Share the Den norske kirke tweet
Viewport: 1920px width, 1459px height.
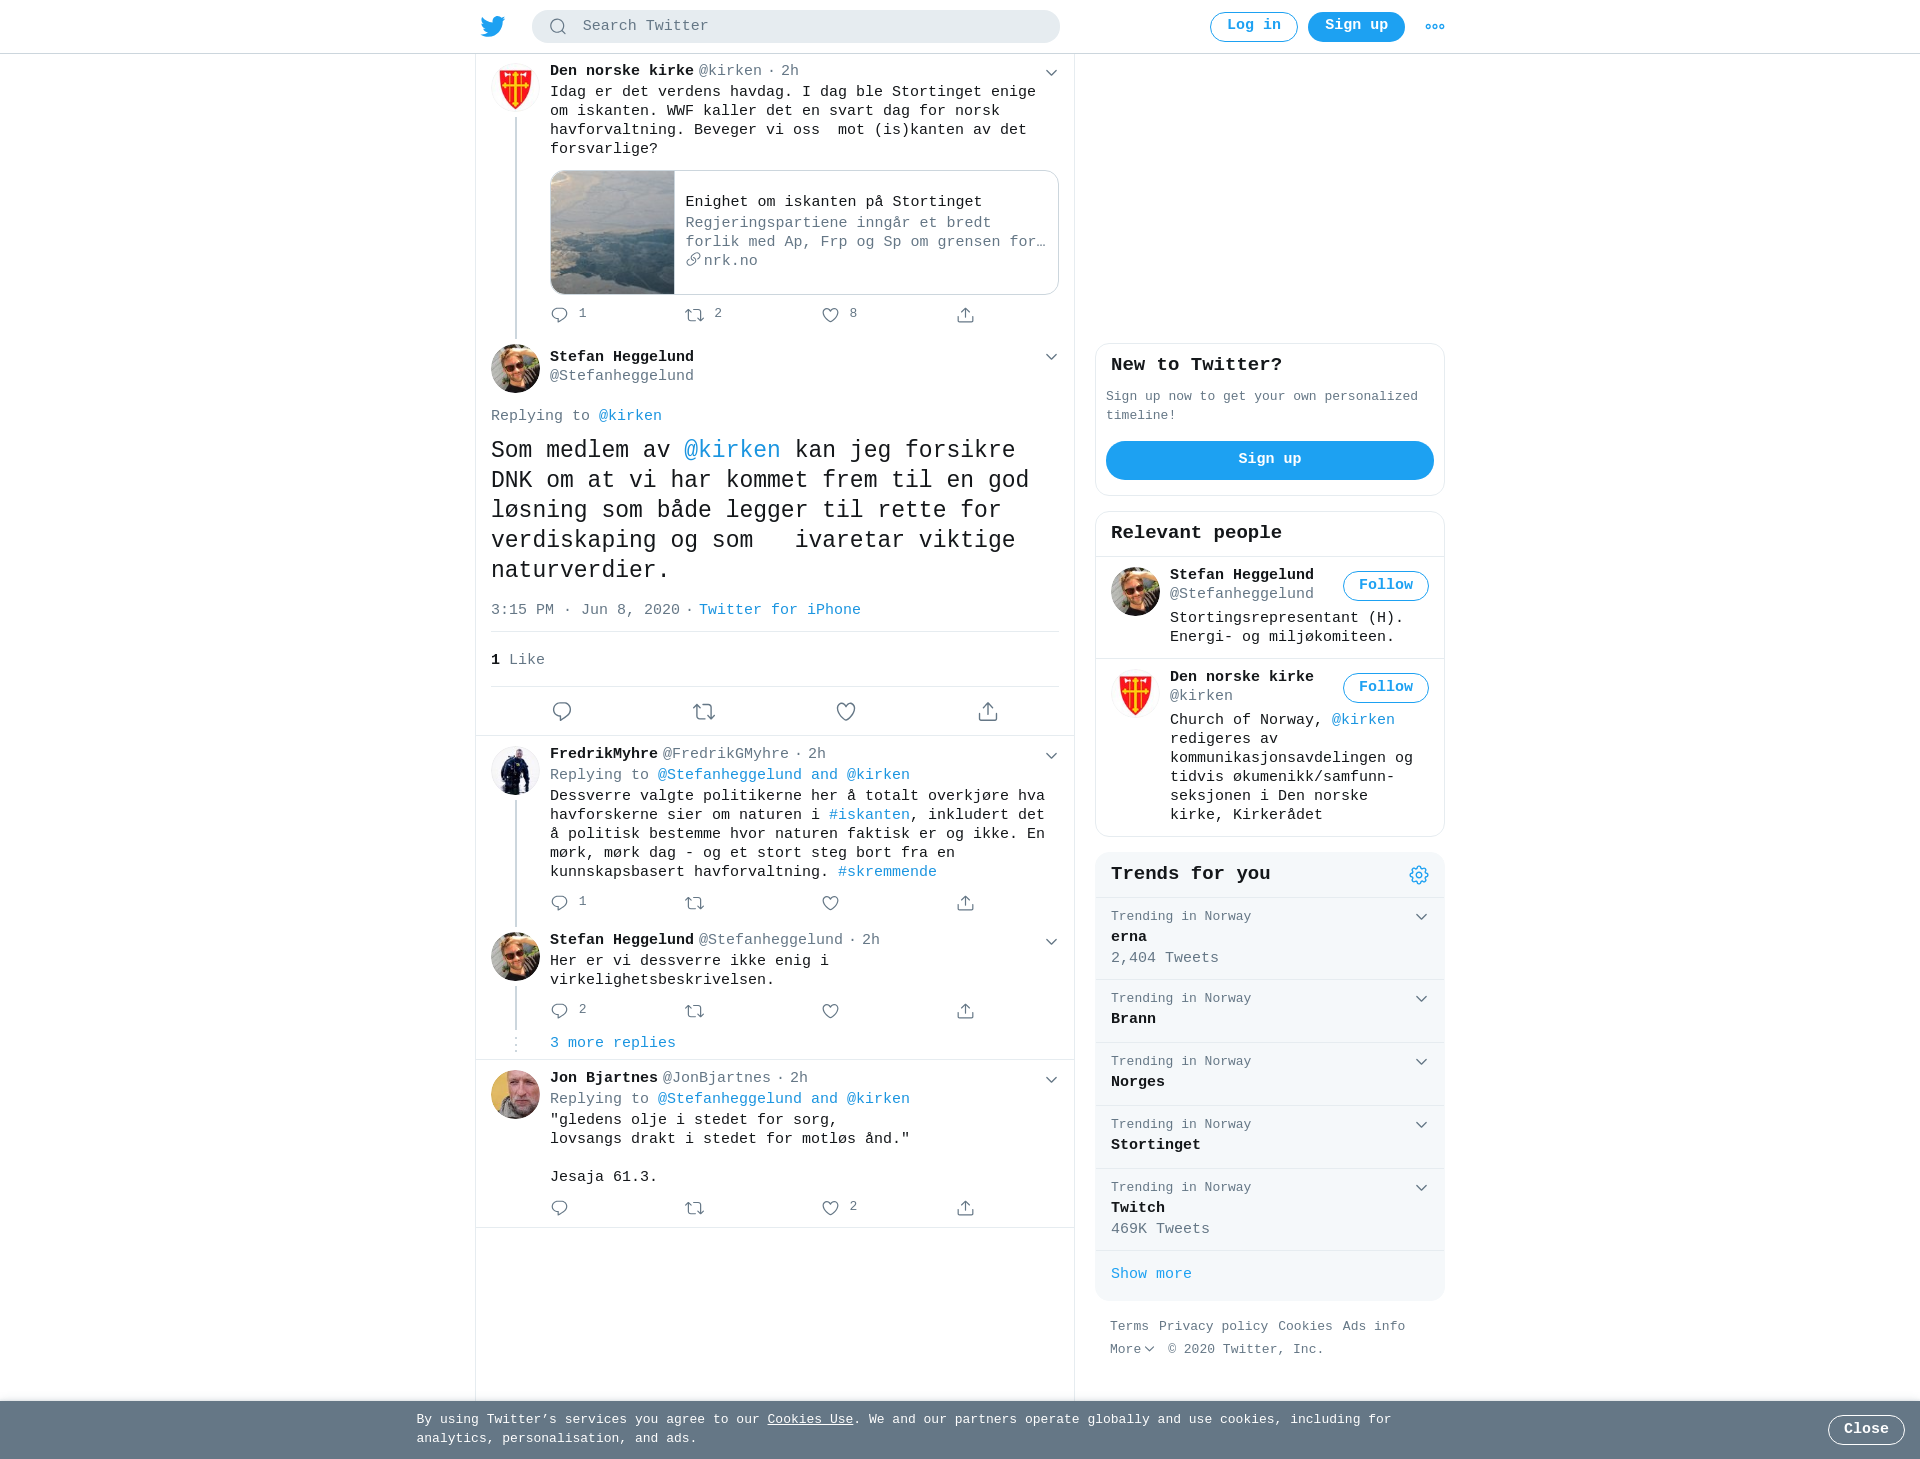(x=965, y=315)
